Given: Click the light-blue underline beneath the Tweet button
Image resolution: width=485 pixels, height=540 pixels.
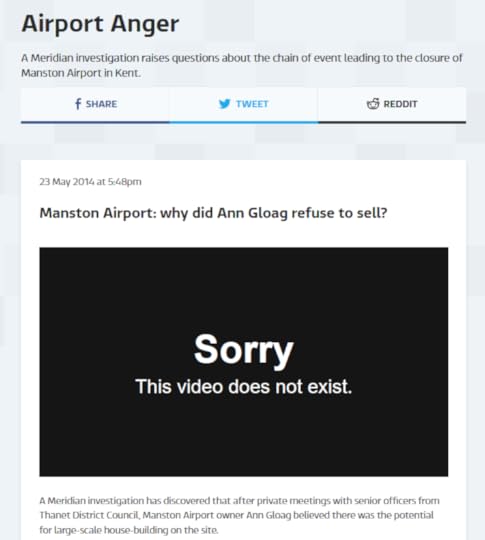Looking at the screenshot, I should (244, 122).
